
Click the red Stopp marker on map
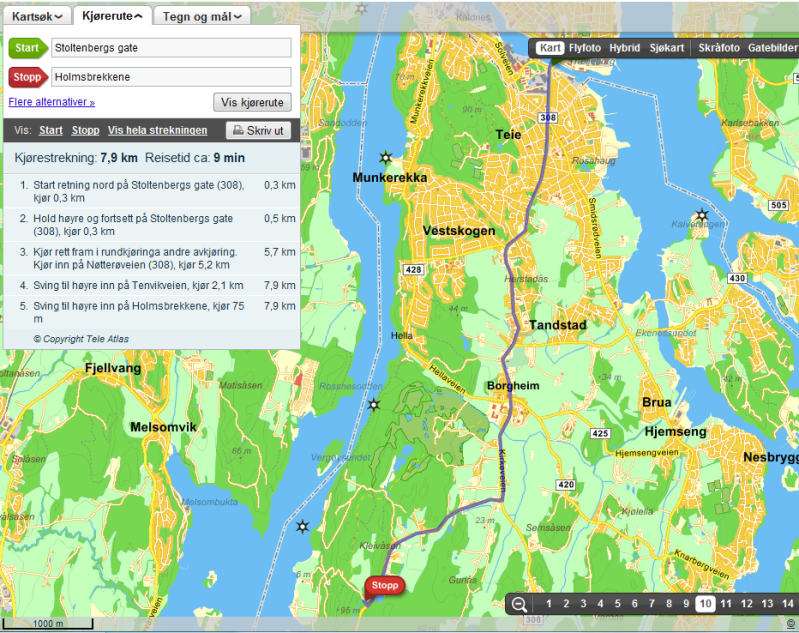(x=384, y=586)
